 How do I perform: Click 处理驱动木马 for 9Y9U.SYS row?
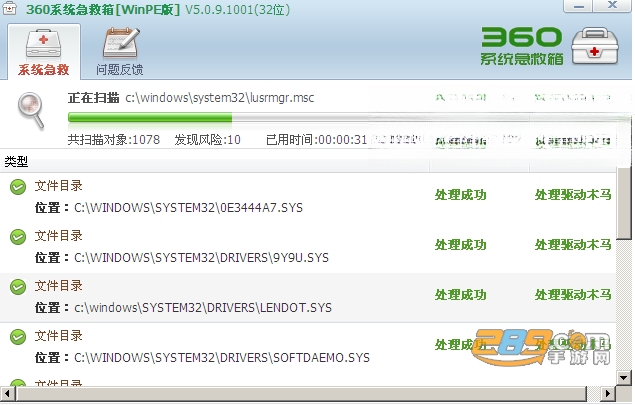click(x=573, y=245)
